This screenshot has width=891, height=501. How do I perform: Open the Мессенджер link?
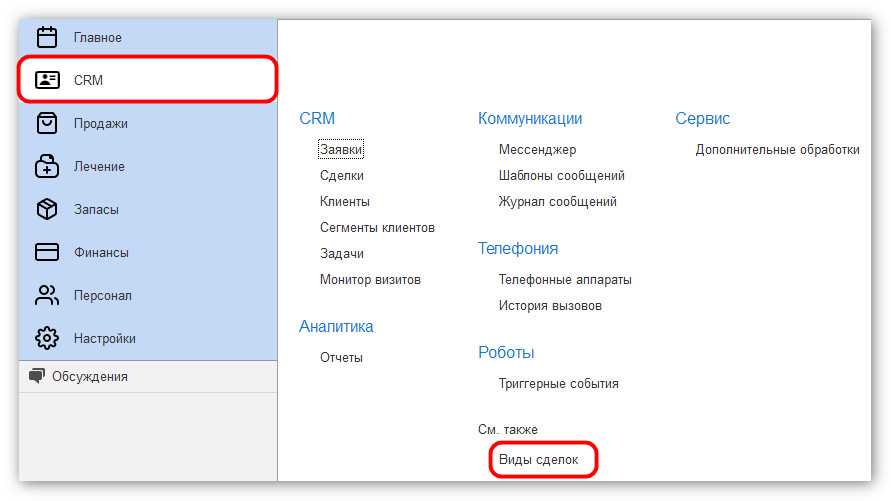tap(537, 150)
